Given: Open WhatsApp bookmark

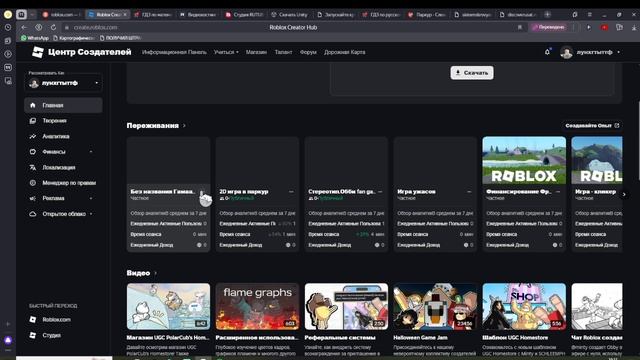Looking at the screenshot, I should click(35, 38).
